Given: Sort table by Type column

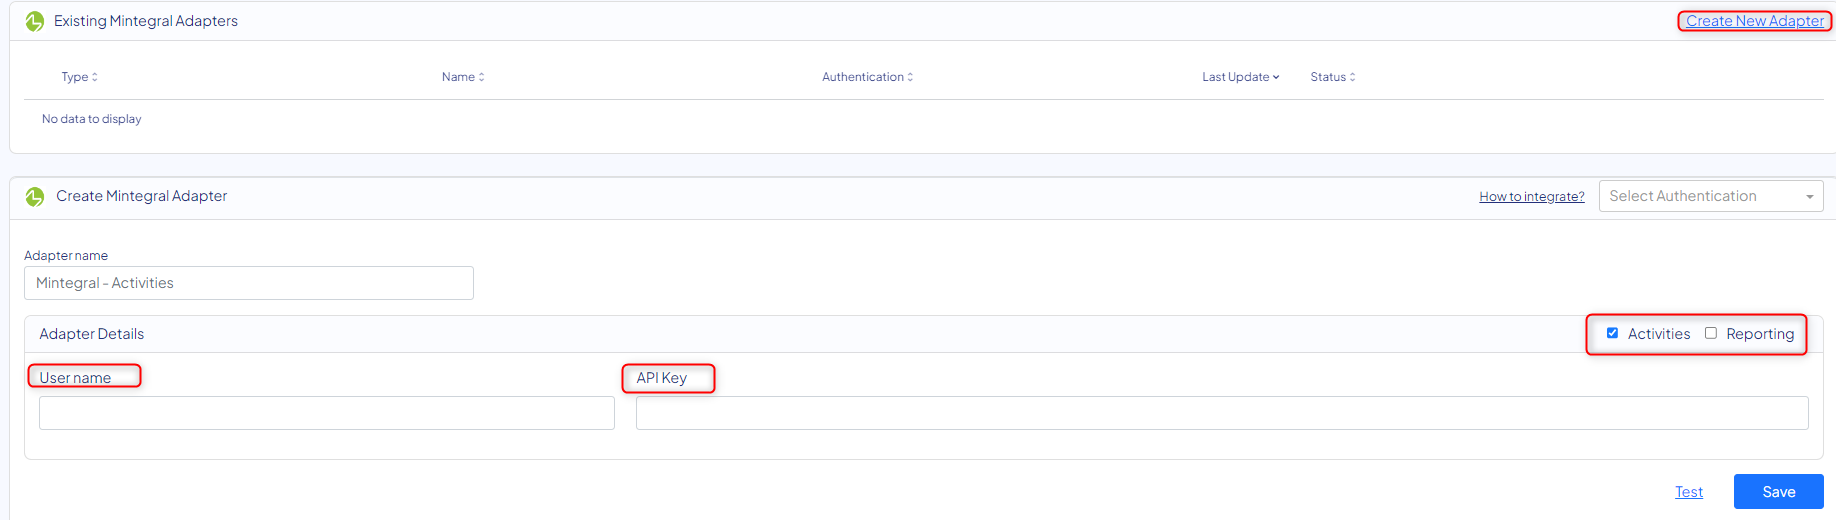Looking at the screenshot, I should 79,77.
